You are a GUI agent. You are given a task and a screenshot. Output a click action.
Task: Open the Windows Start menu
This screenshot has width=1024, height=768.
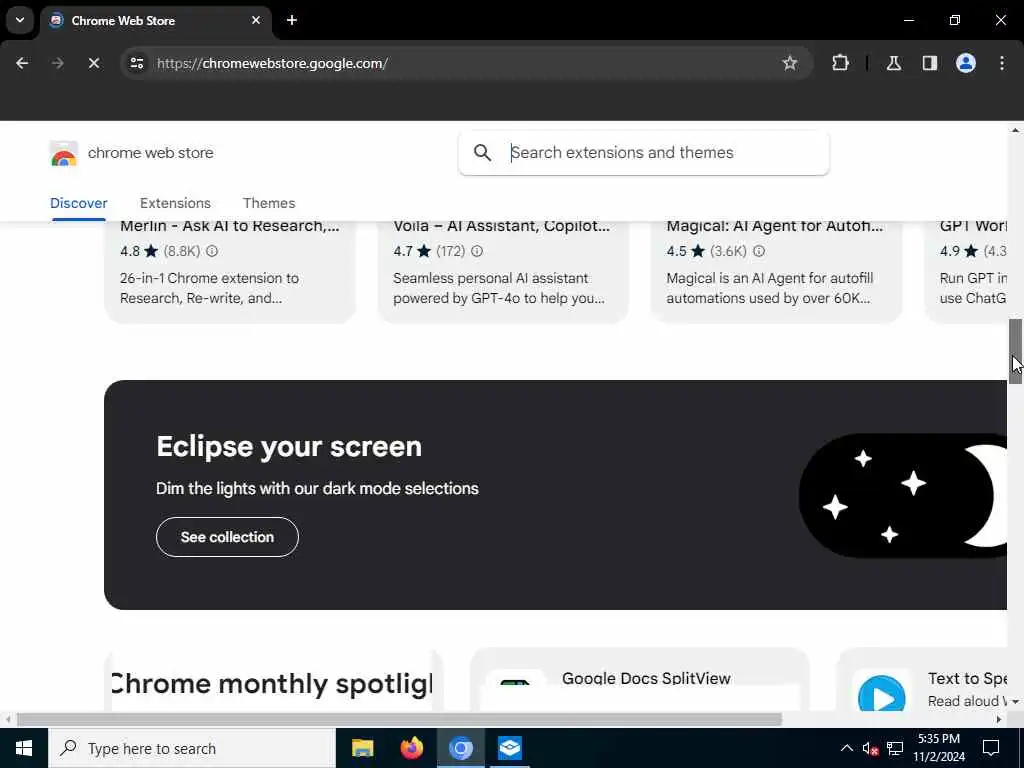point(24,748)
